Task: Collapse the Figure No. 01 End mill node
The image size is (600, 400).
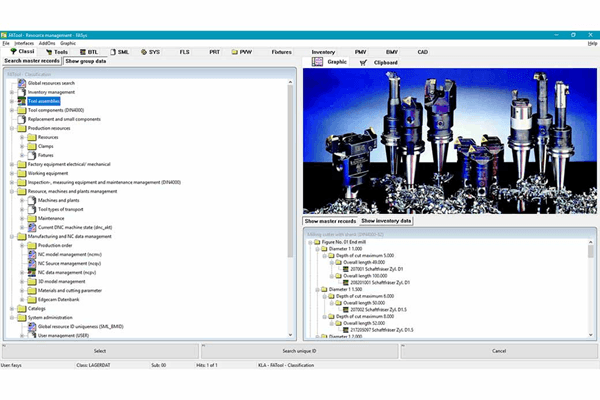Action: pos(310,242)
